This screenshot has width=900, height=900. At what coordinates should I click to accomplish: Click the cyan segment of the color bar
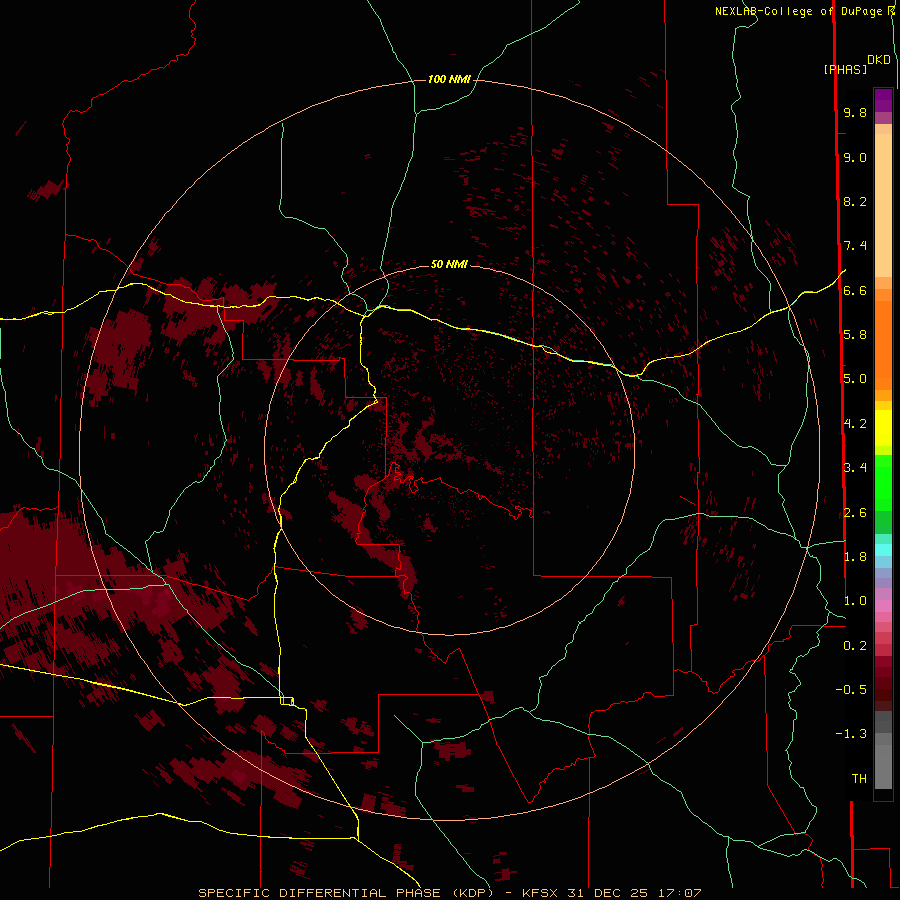(883, 550)
